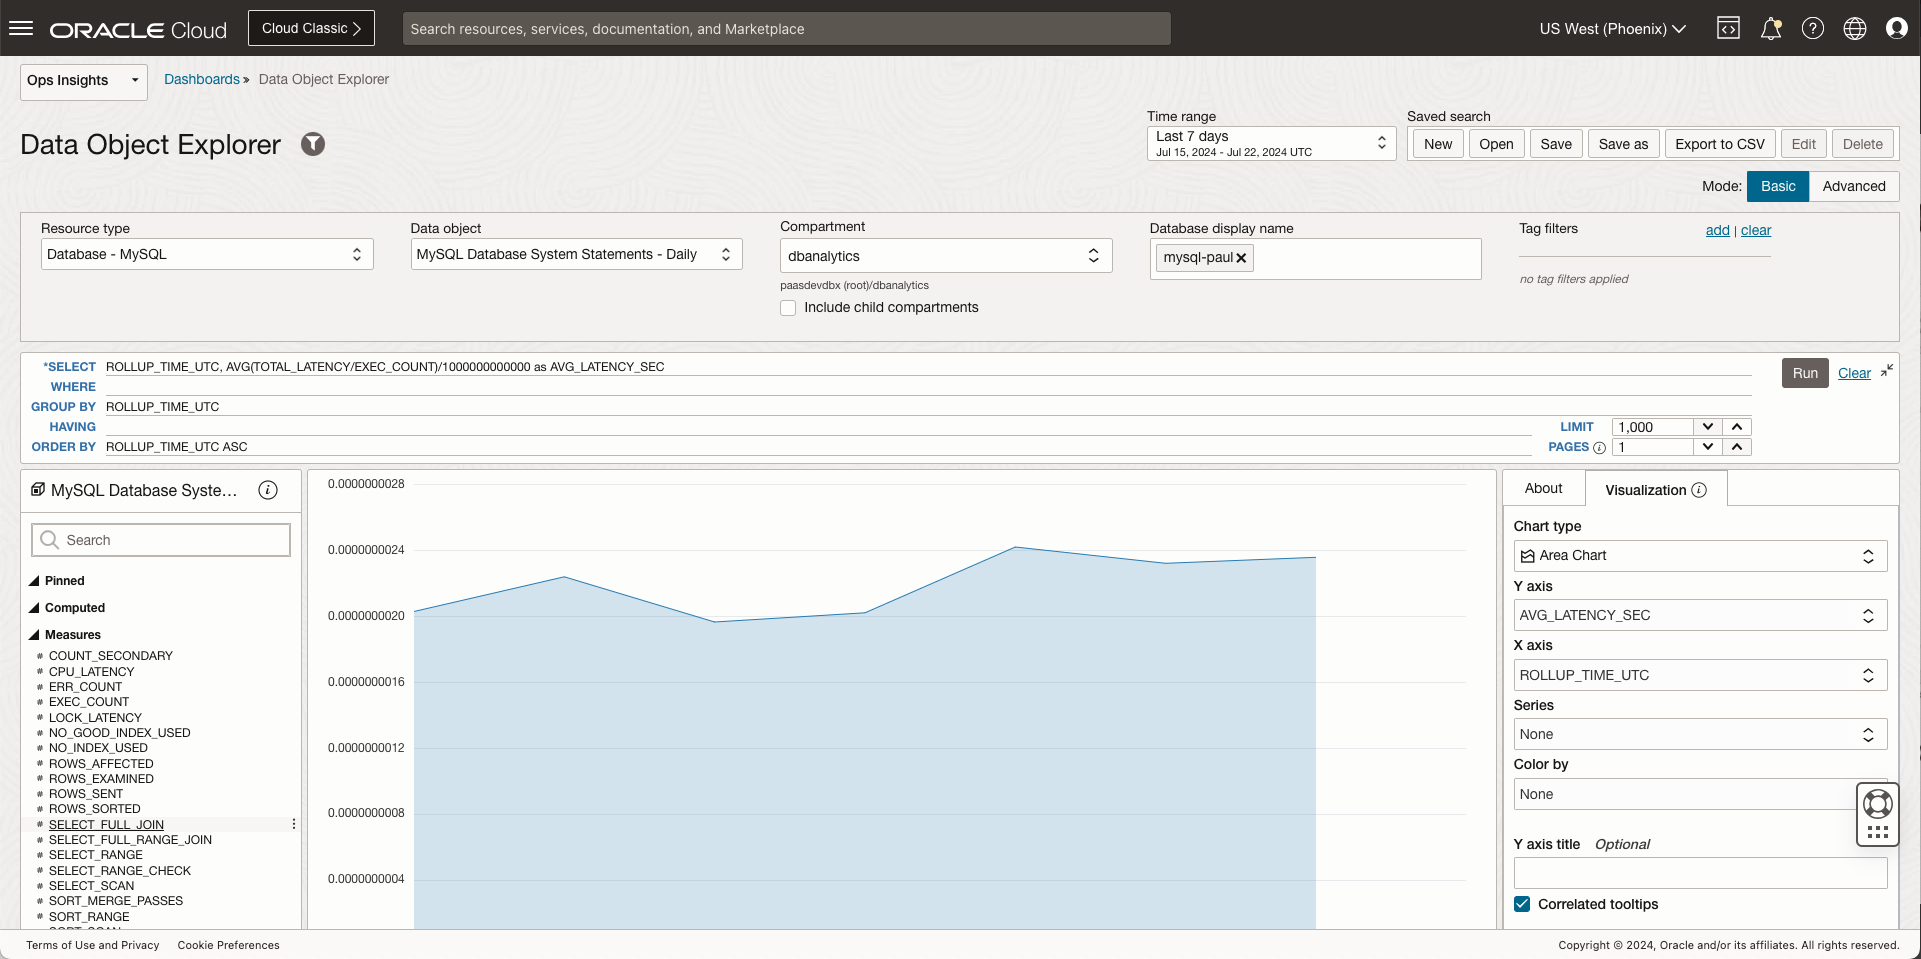This screenshot has width=1921, height=959.
Task: Uncheck Correlated tooltips
Action: (x=1522, y=904)
